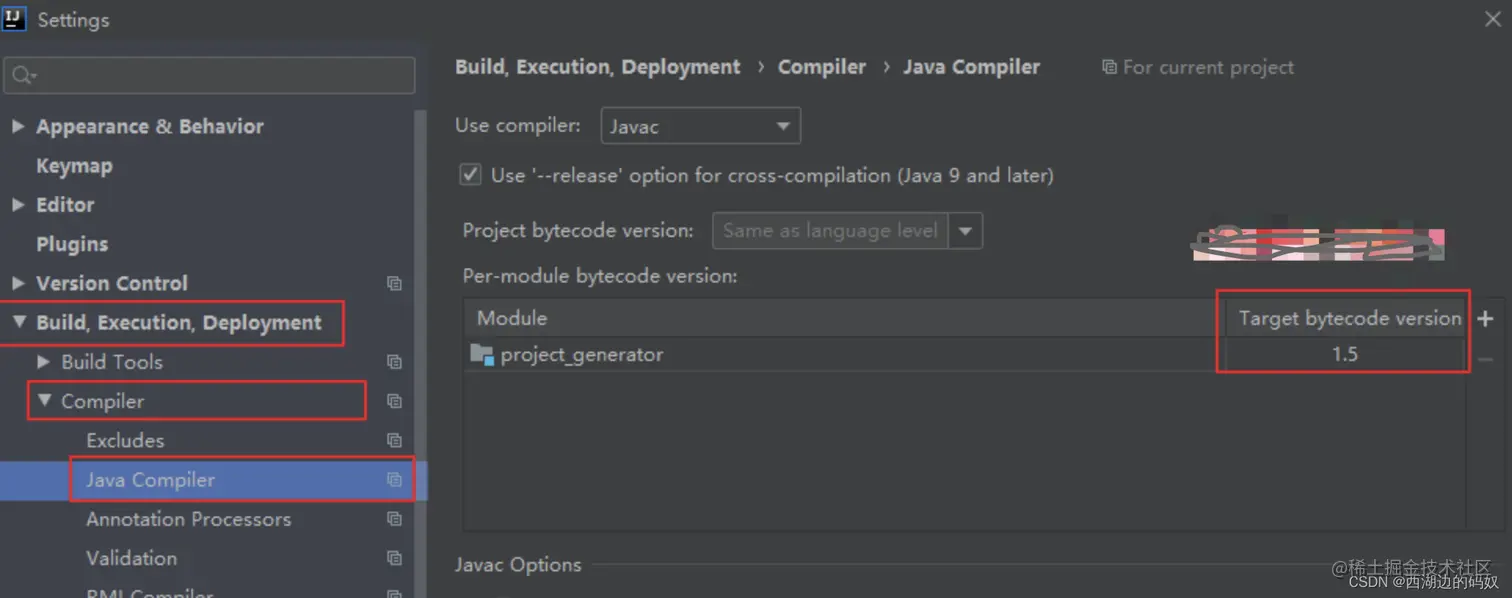The width and height of the screenshot is (1512, 598).
Task: Click project-level icon beside Version Control
Action: (395, 283)
